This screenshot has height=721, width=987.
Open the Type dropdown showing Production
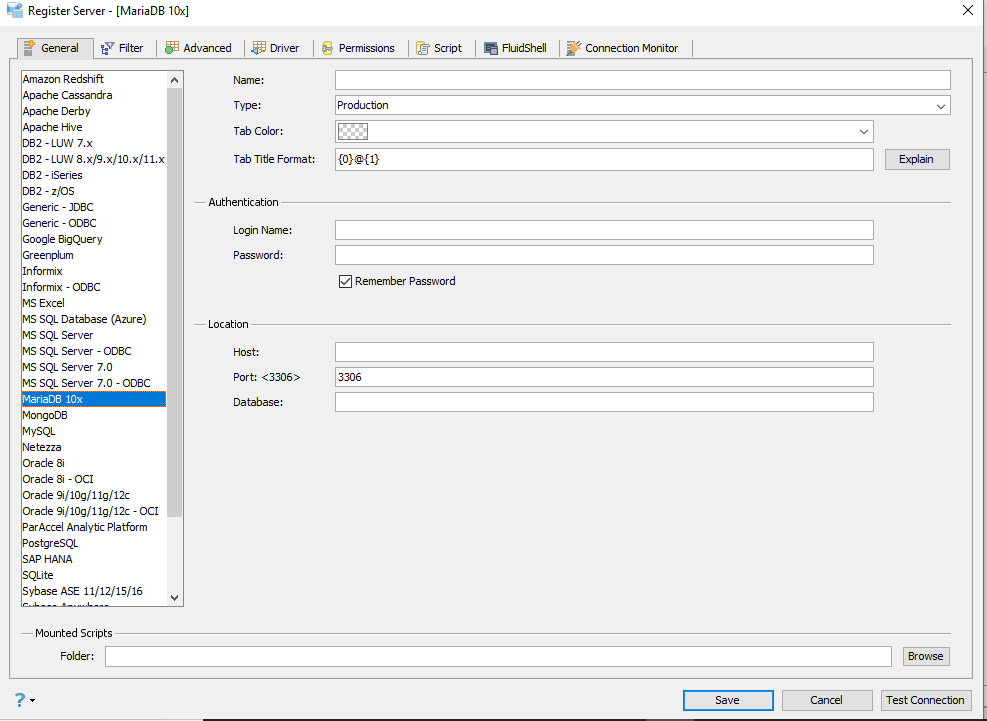click(643, 105)
